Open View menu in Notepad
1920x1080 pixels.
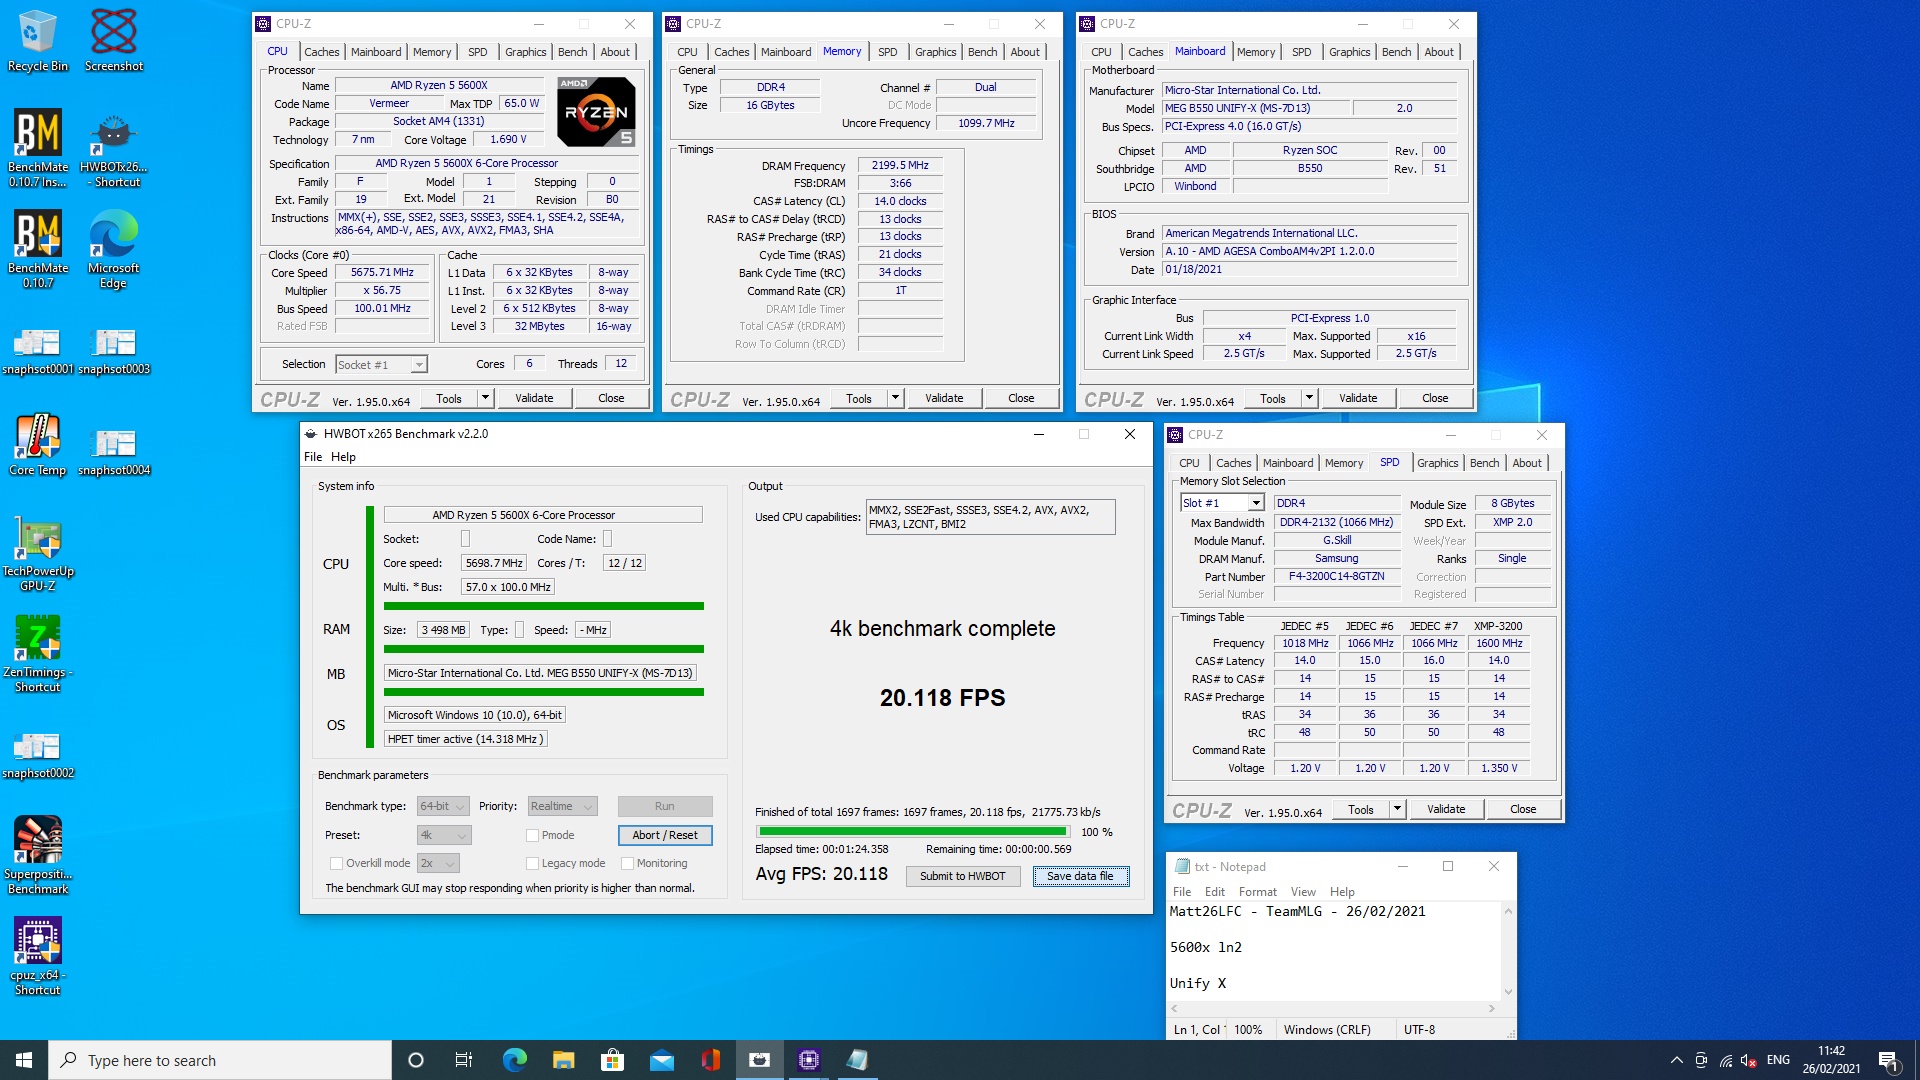point(1303,892)
